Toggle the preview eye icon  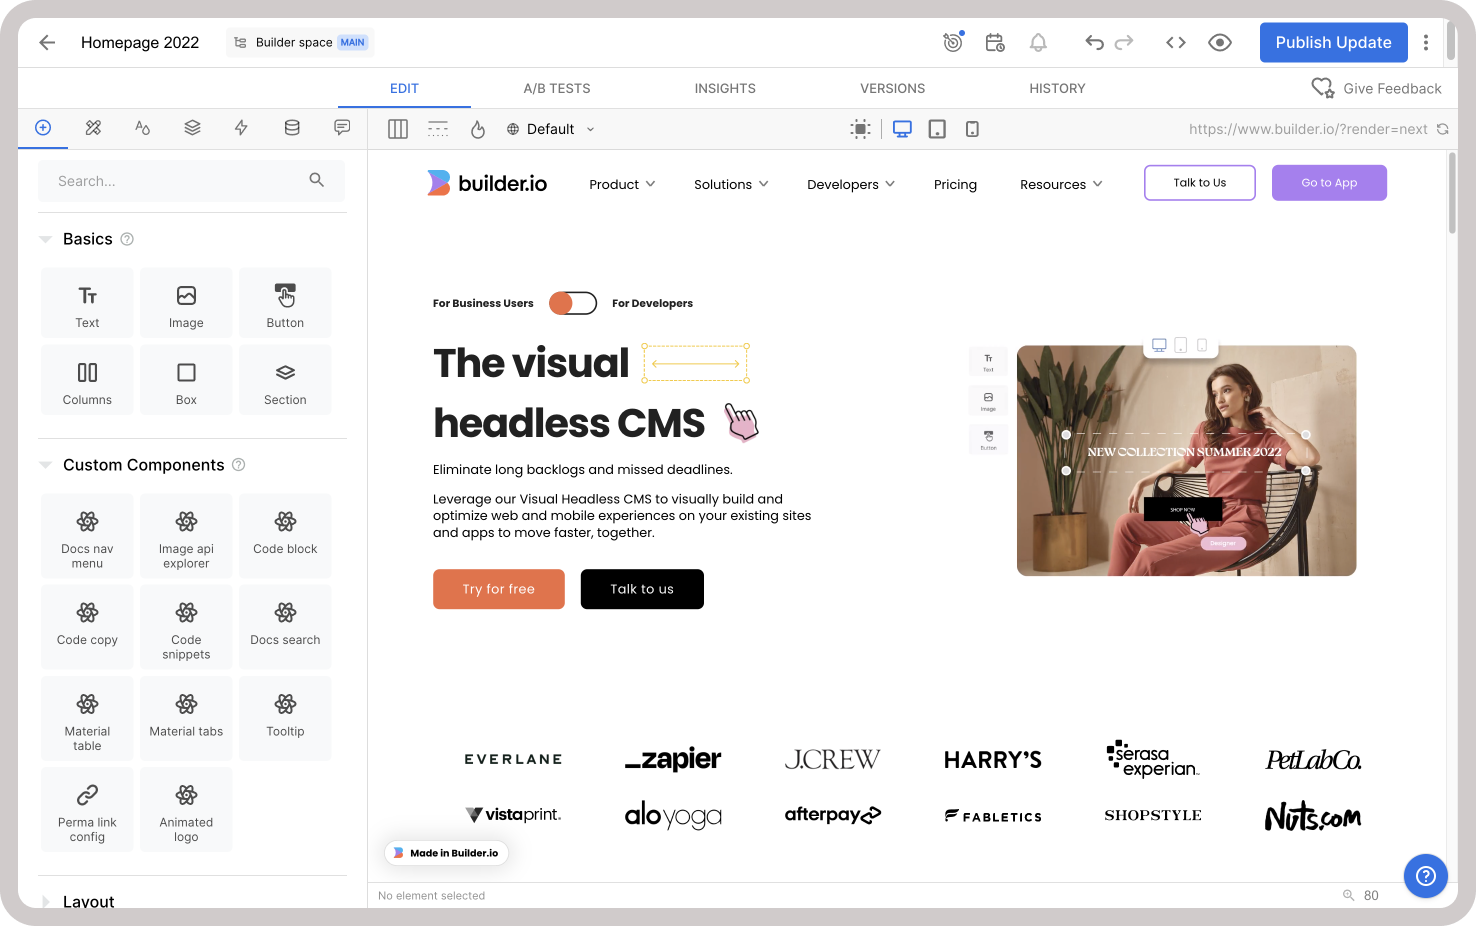click(x=1220, y=42)
